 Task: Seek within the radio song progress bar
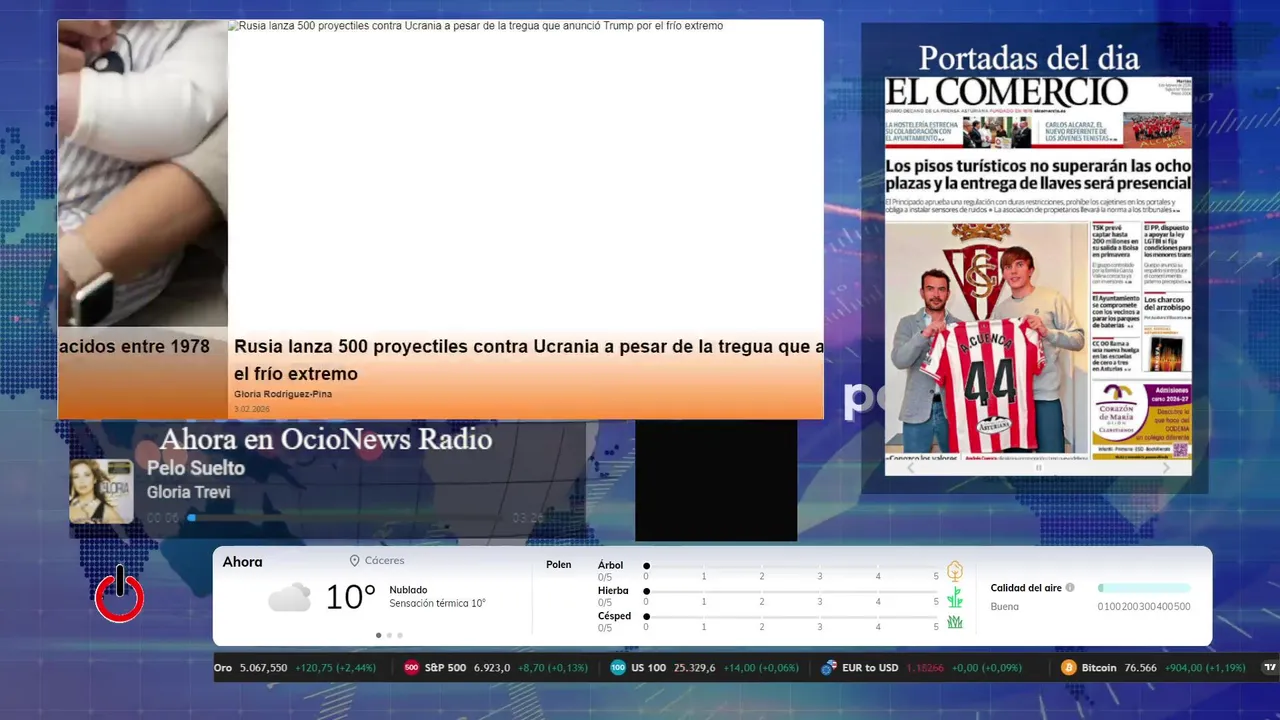[x=348, y=518]
